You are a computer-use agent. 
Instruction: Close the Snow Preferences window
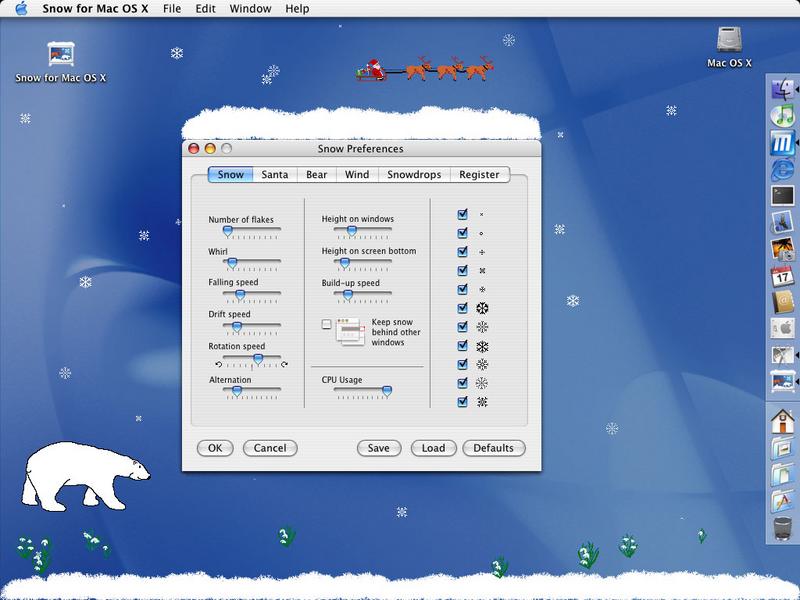pos(194,148)
